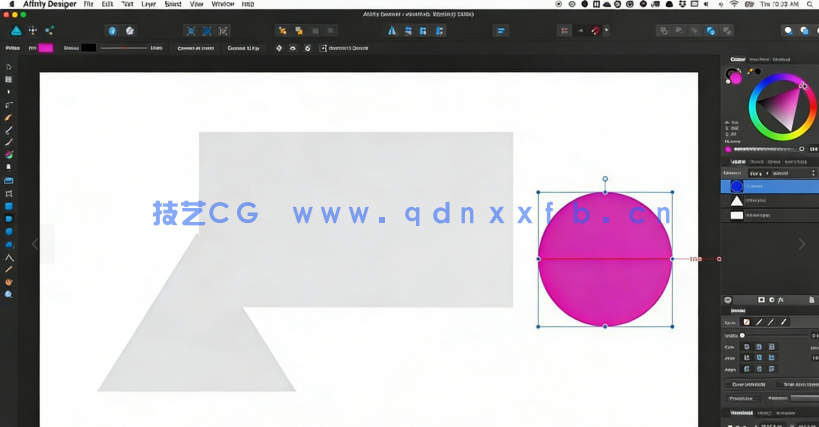Select the Vector Brush tool
This screenshot has width=819, height=427.
8,143
